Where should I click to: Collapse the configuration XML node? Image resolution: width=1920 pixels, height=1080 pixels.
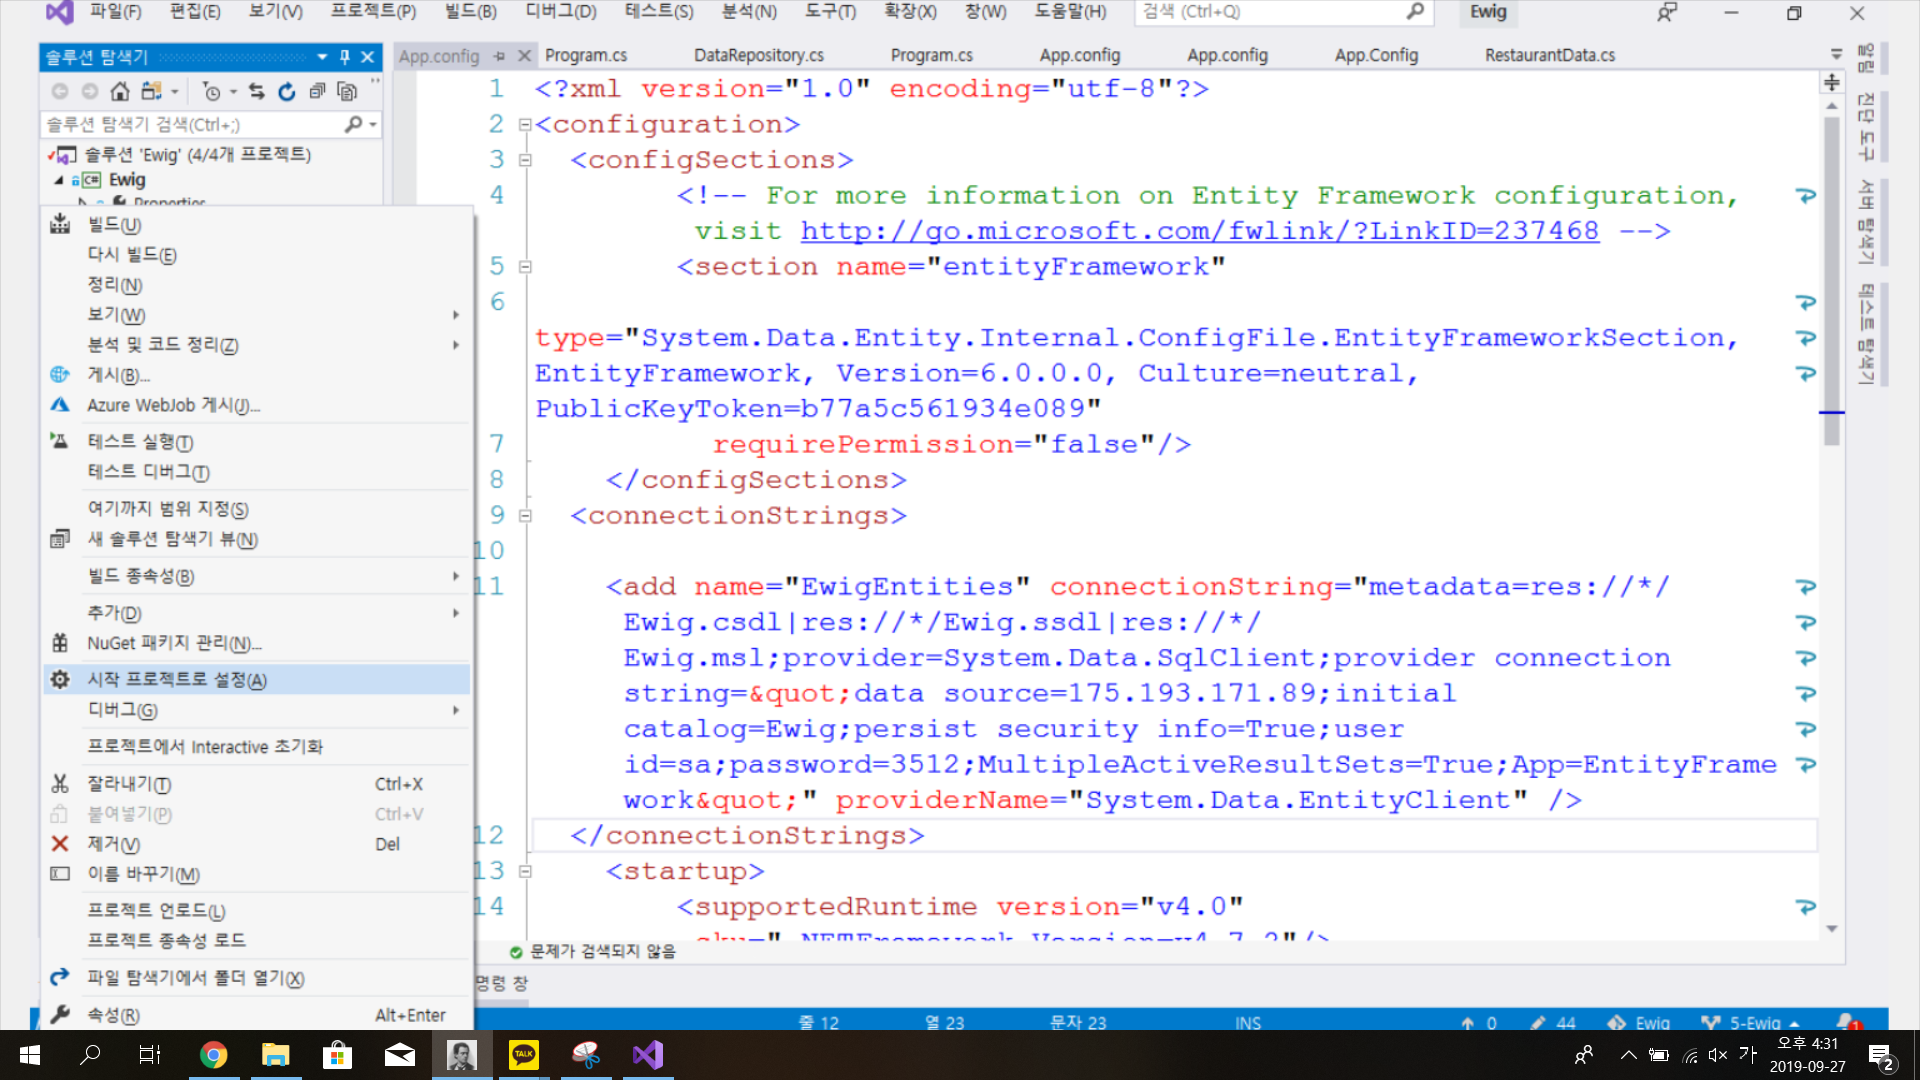point(525,125)
